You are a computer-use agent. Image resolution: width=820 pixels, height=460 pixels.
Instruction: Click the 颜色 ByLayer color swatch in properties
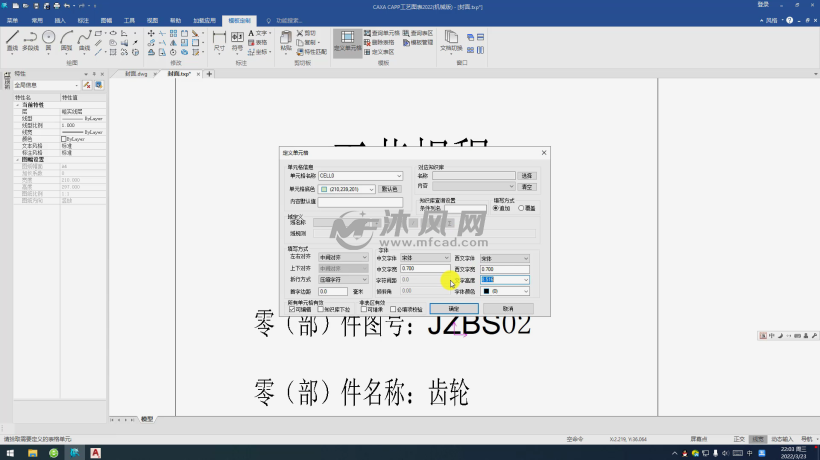[64, 139]
